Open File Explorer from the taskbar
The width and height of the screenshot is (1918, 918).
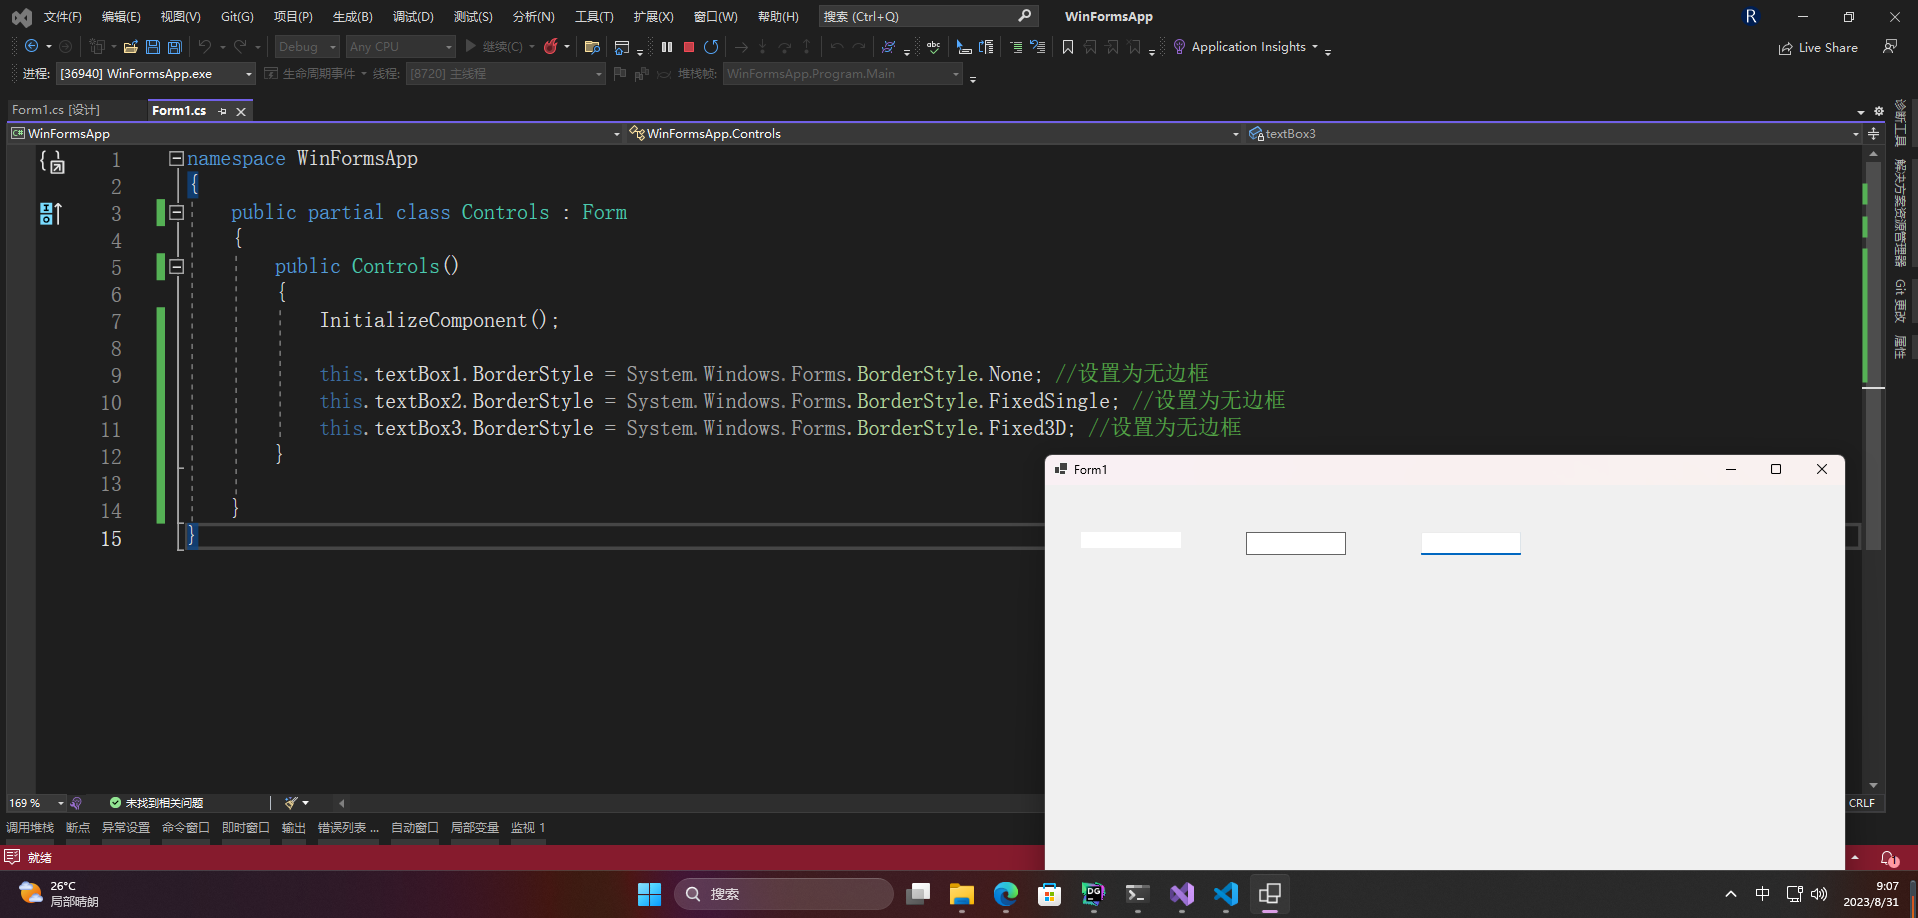pos(962,894)
